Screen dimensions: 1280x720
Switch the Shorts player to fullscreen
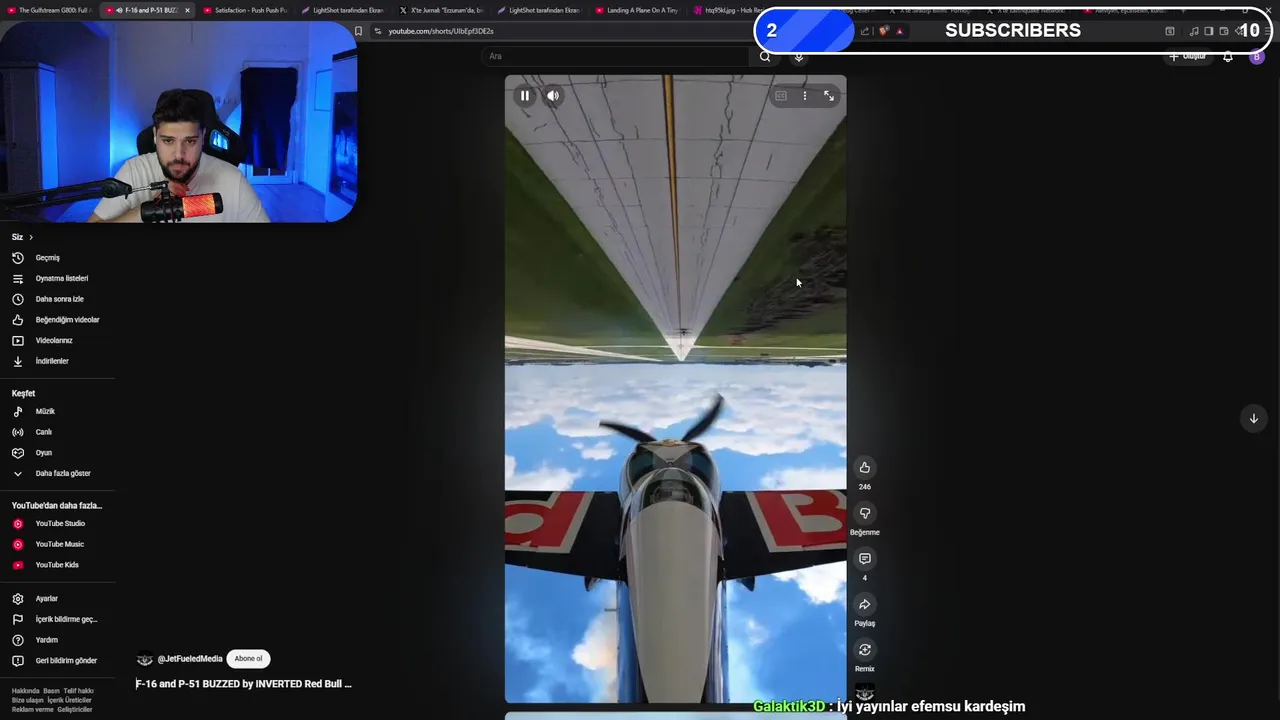pos(829,96)
